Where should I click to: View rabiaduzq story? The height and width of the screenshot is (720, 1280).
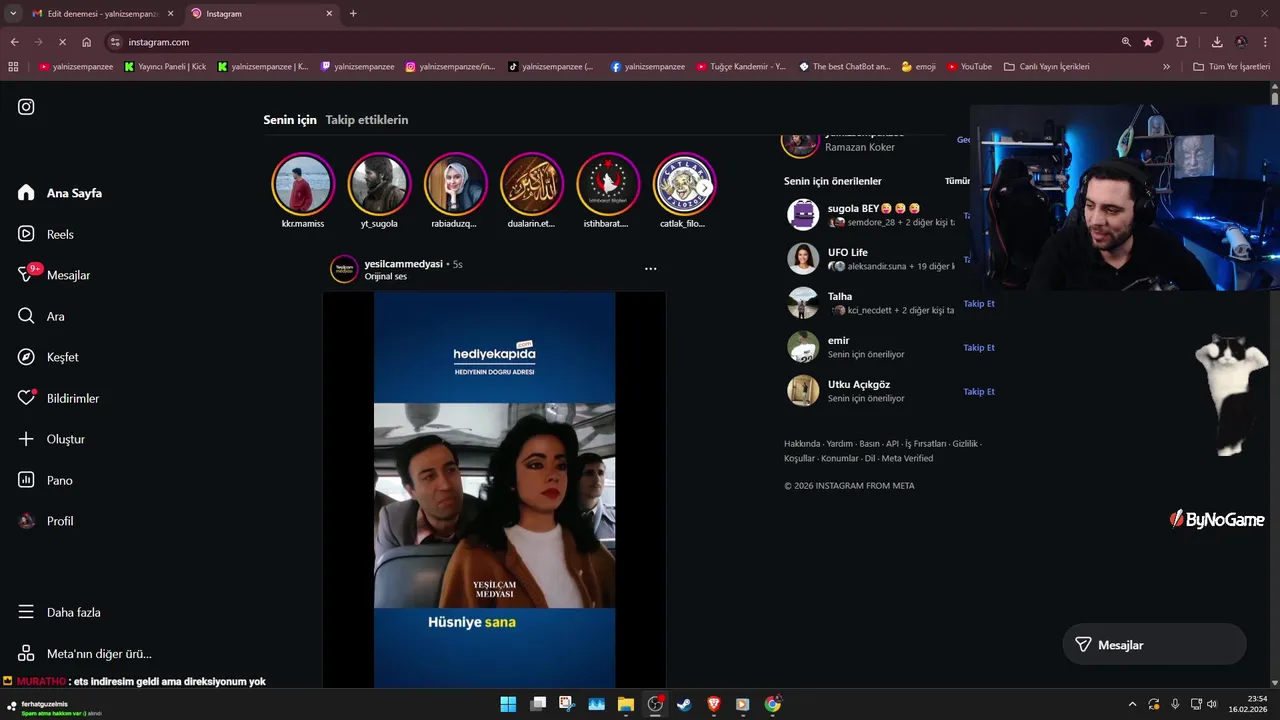point(455,184)
